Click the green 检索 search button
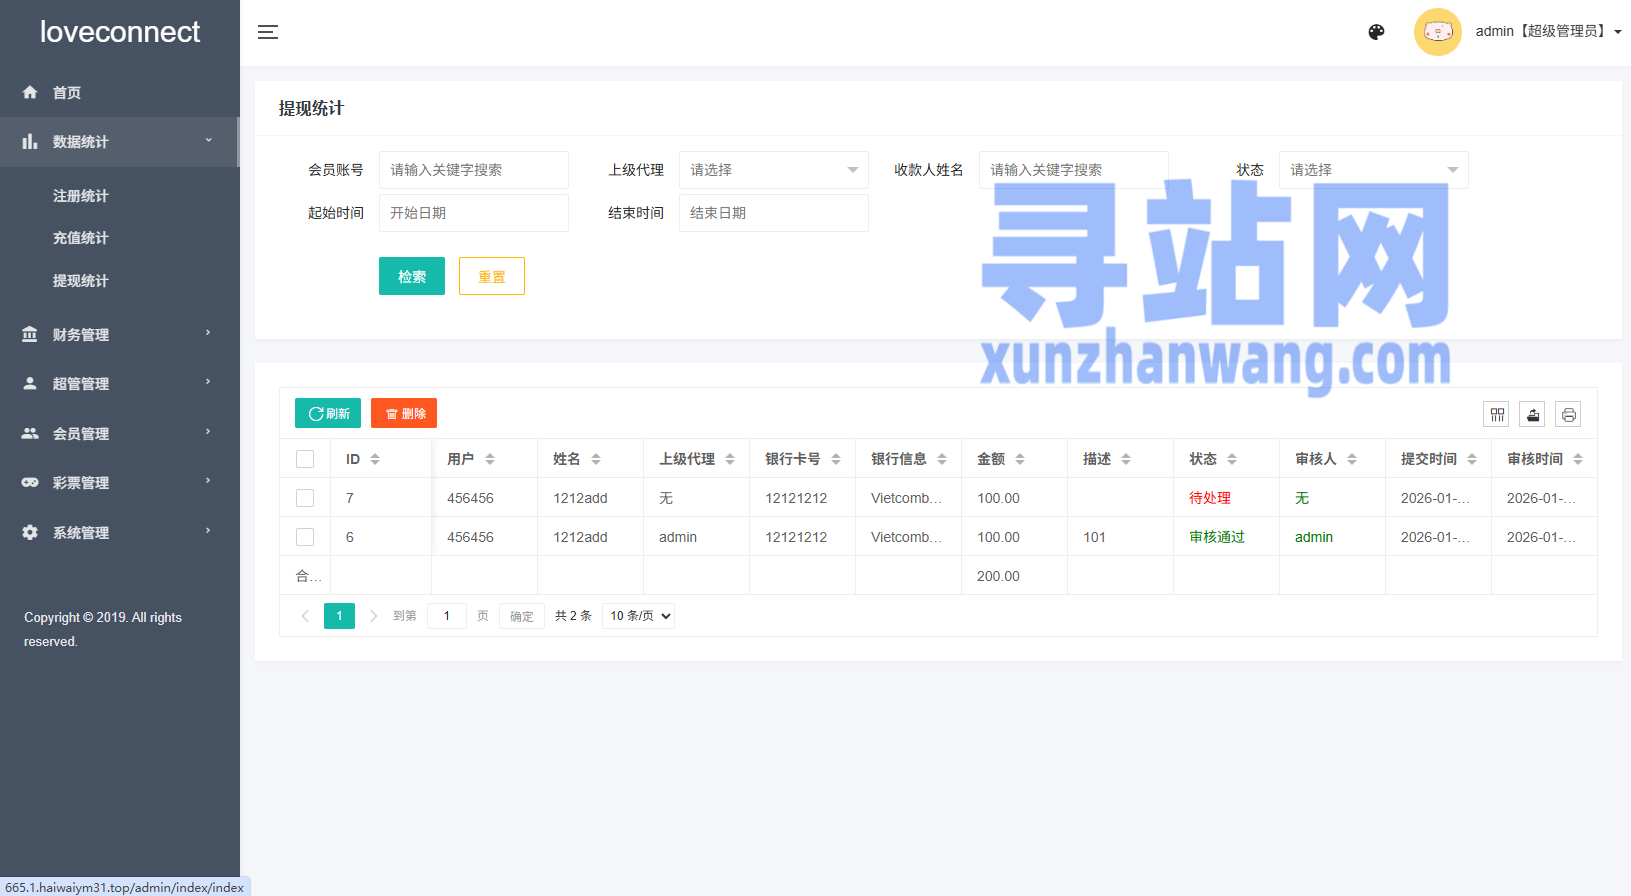 click(411, 276)
